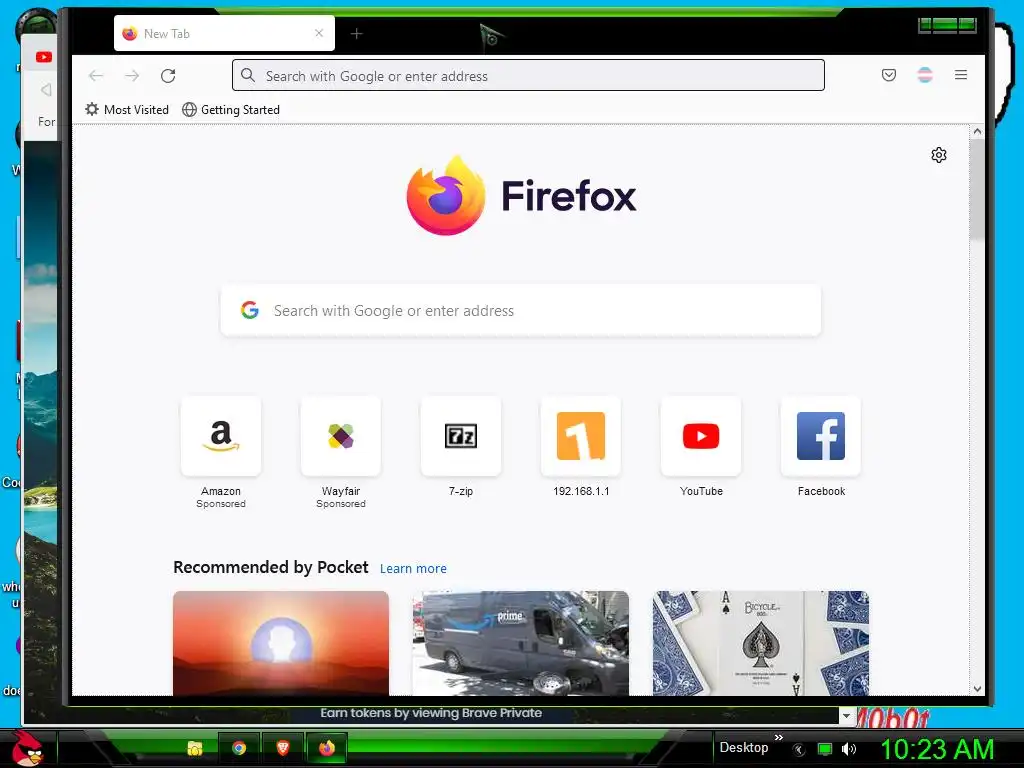Close the New Tab tab

319,33
